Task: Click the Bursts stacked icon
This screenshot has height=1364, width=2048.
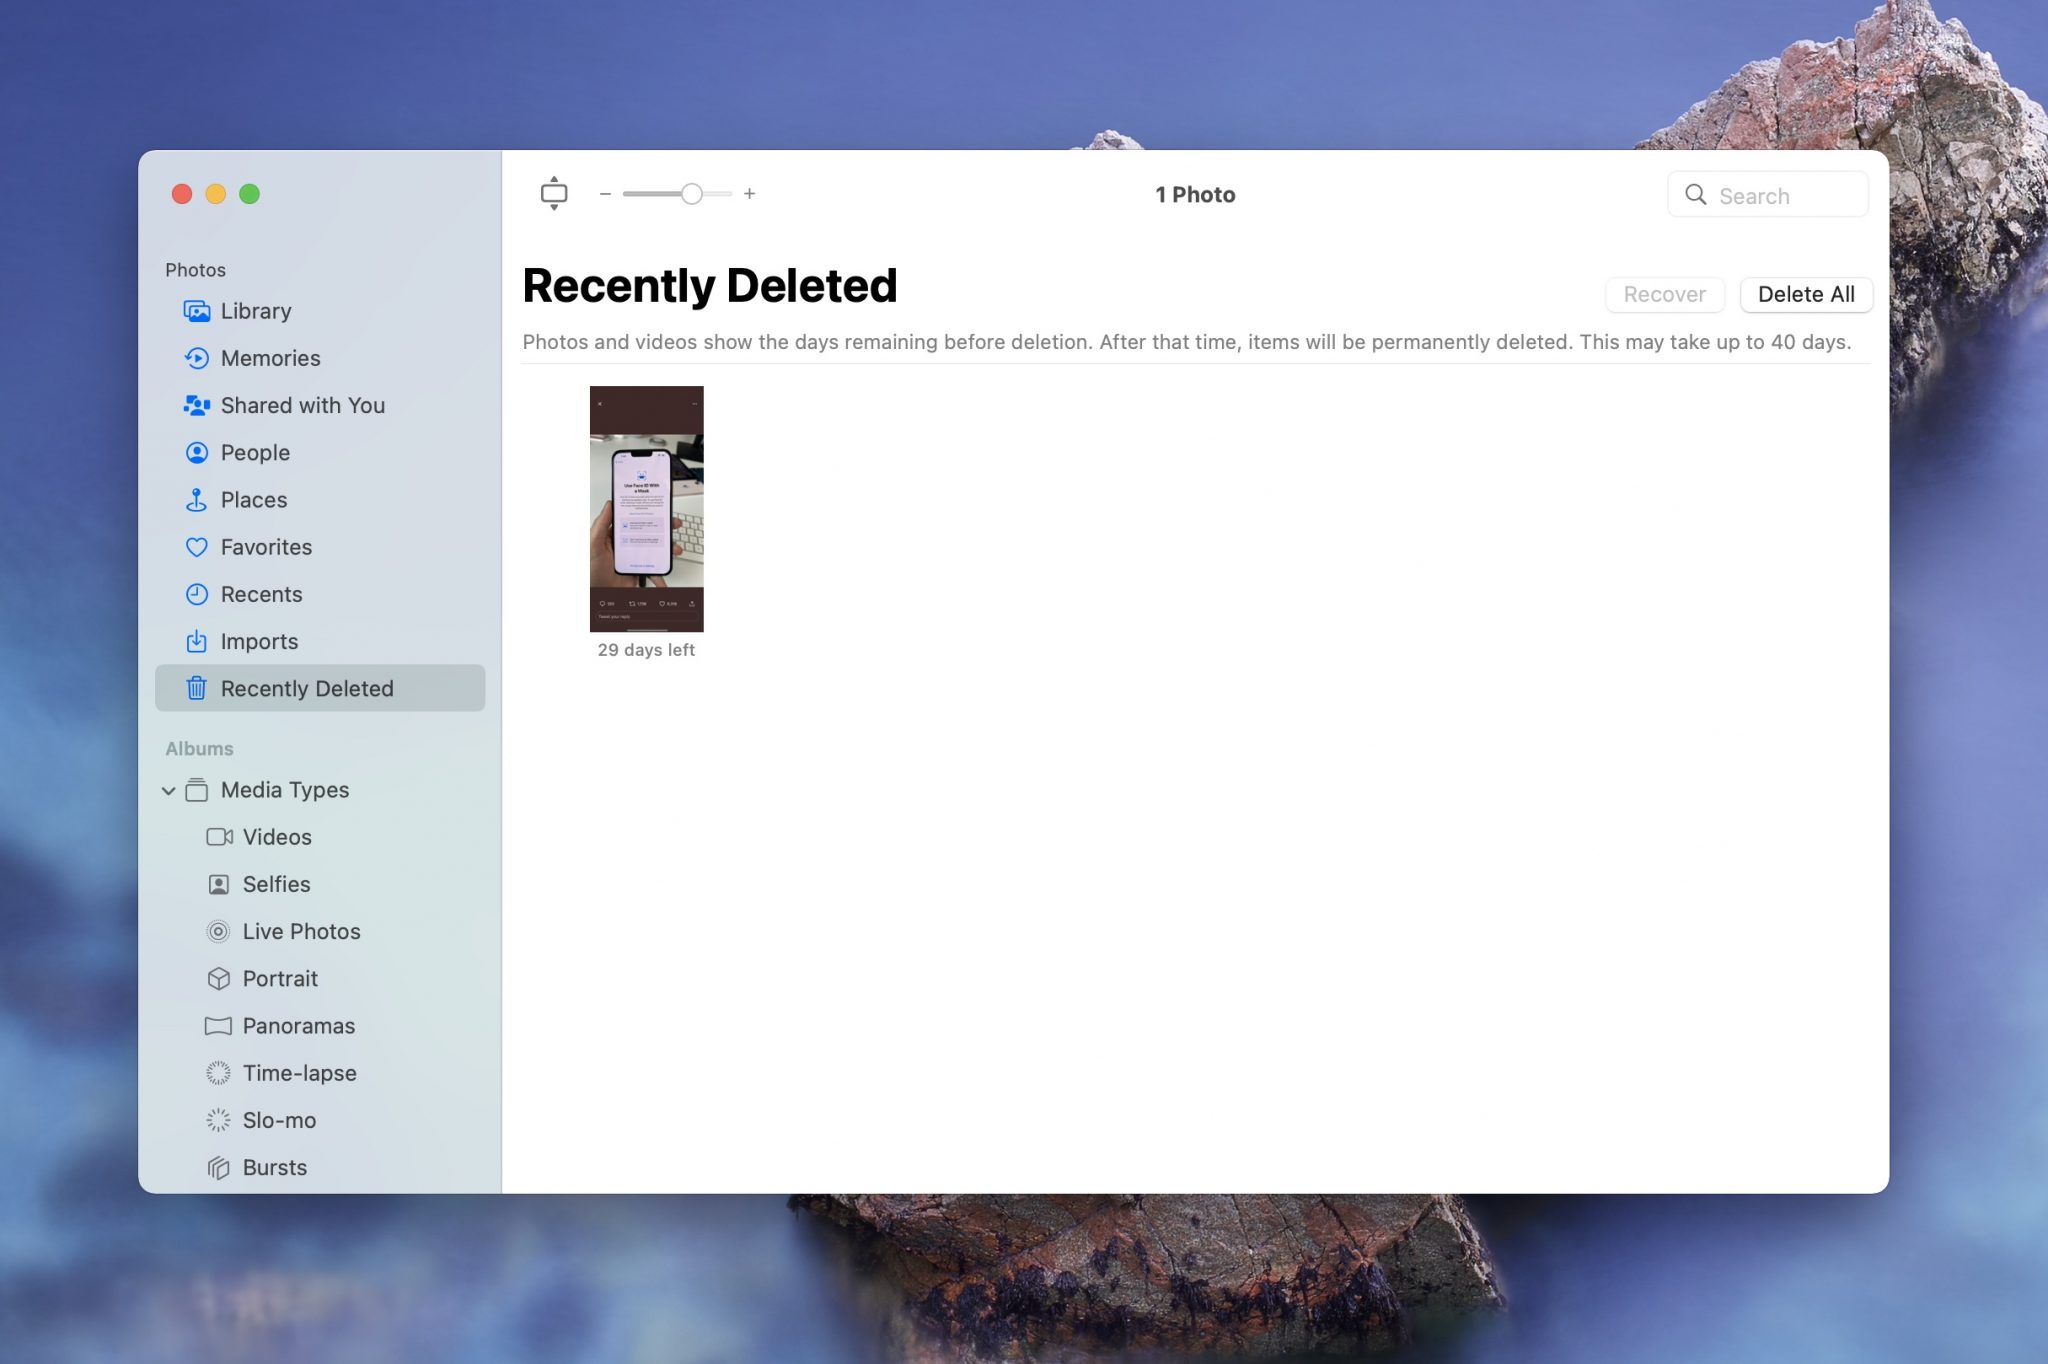Action: (219, 1167)
